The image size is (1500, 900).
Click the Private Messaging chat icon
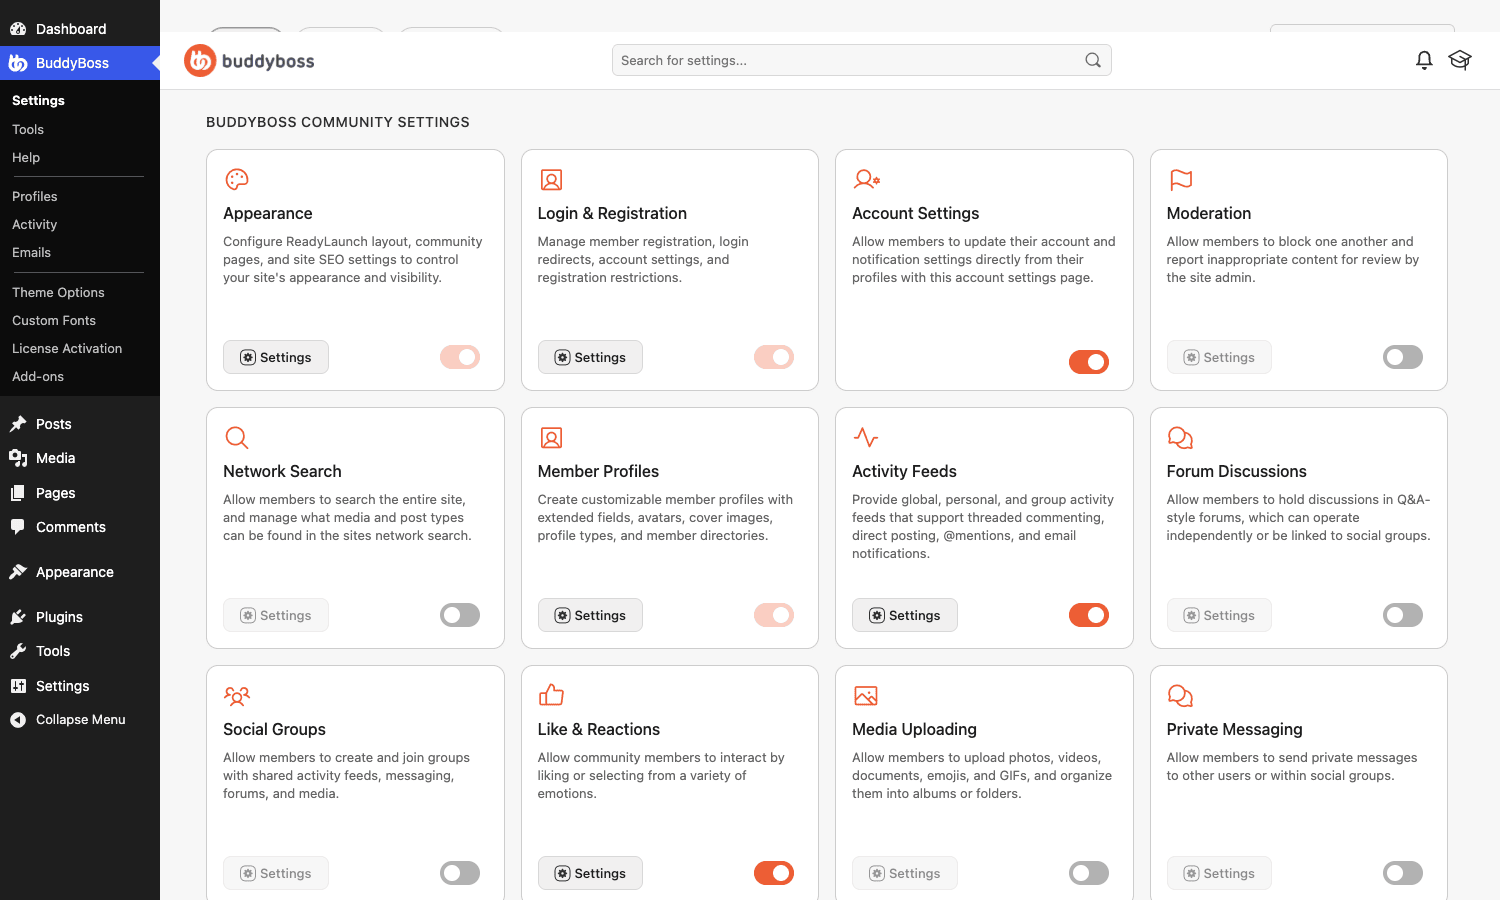(x=1181, y=695)
